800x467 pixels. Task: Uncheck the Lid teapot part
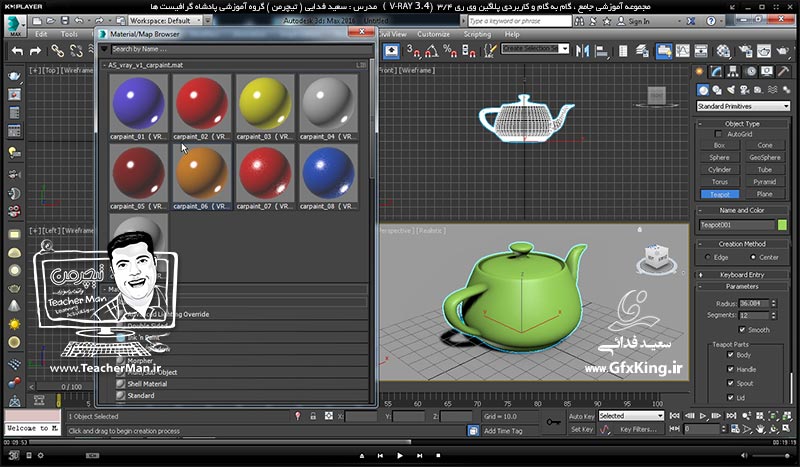[730, 398]
